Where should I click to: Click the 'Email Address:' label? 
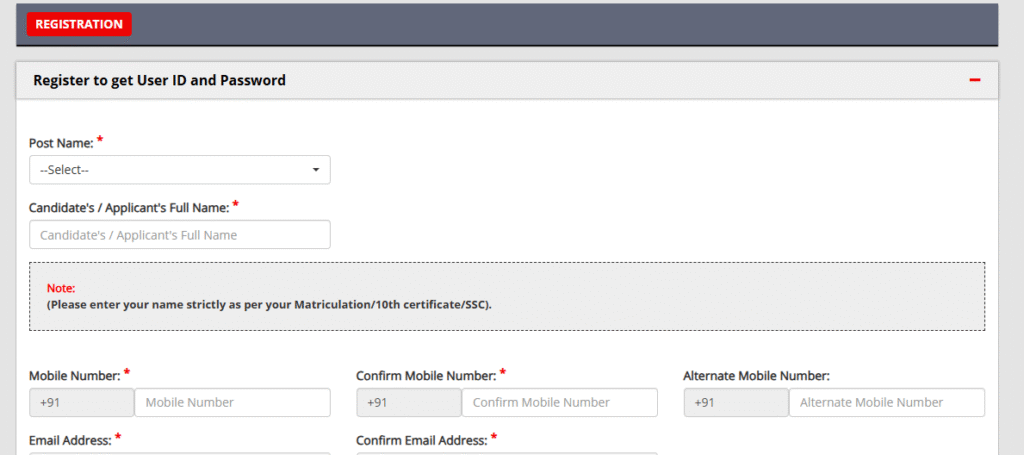tap(70, 439)
